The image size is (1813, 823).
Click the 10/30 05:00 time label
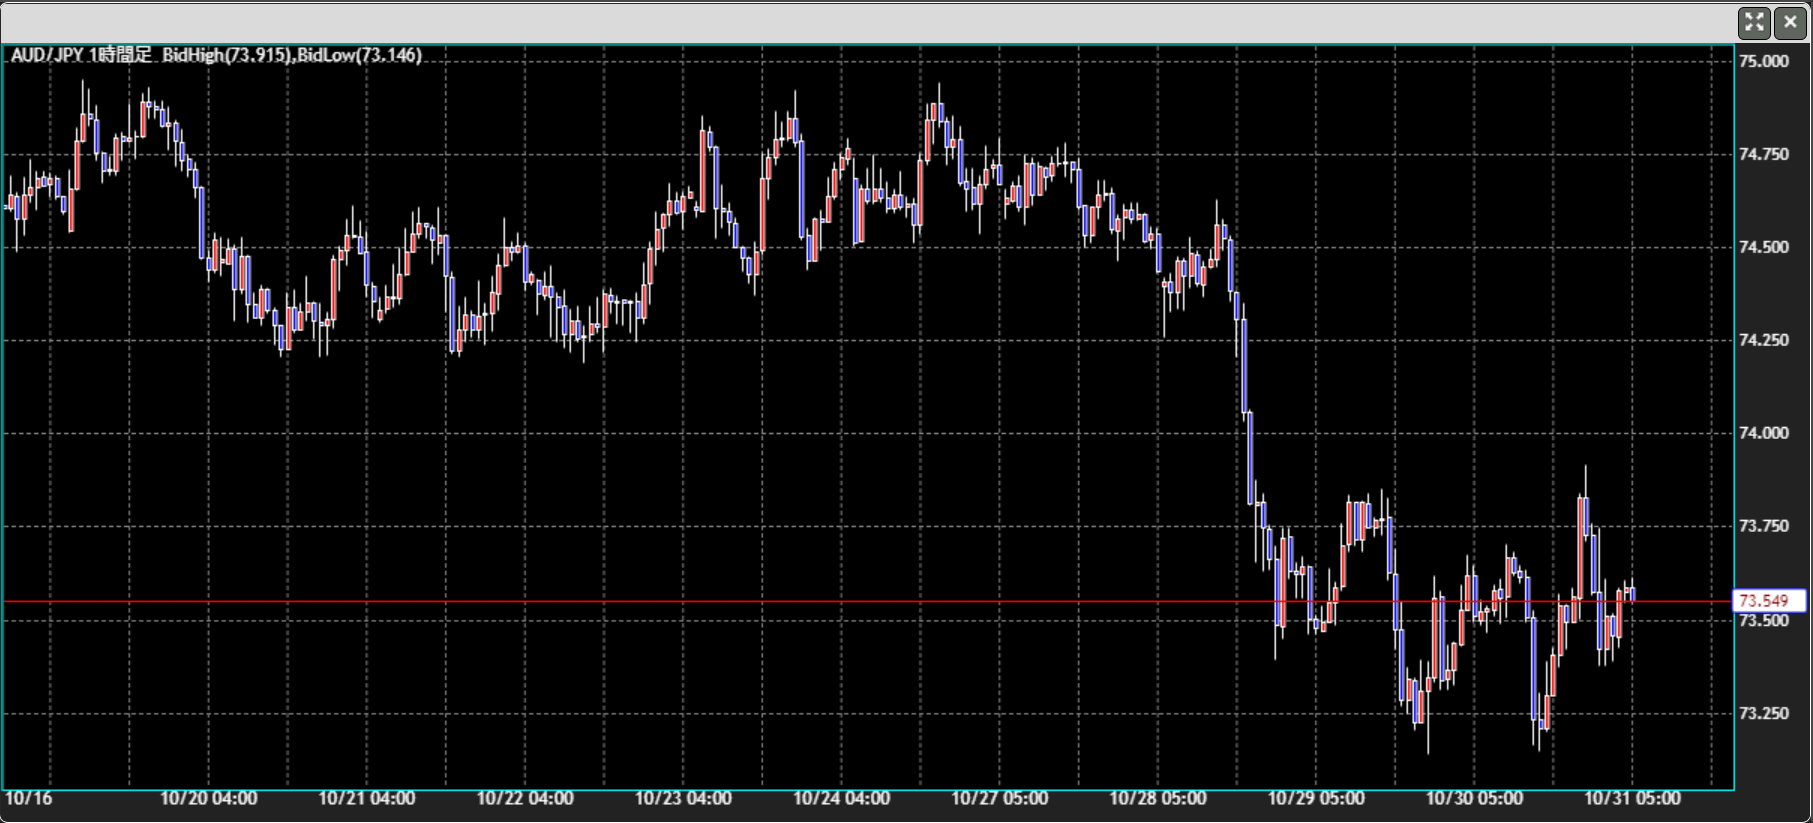(1474, 799)
